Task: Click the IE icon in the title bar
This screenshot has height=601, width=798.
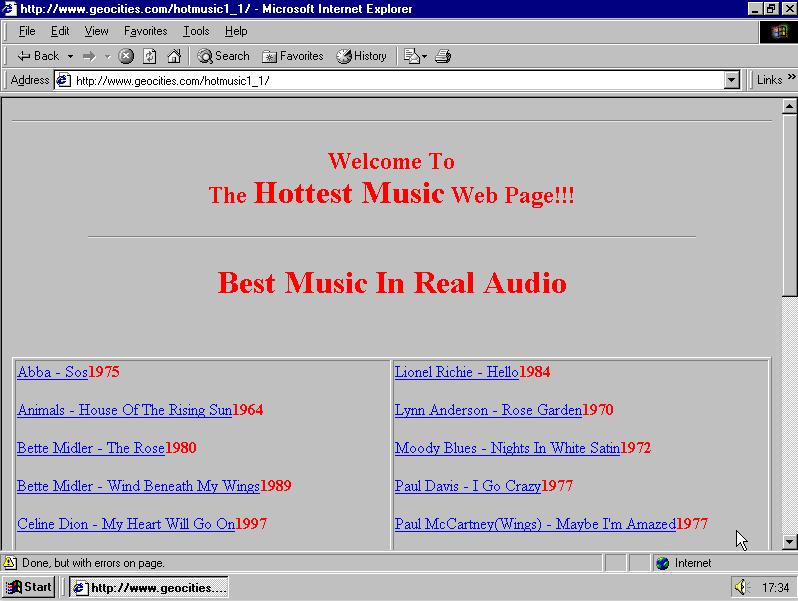Action: [10, 9]
